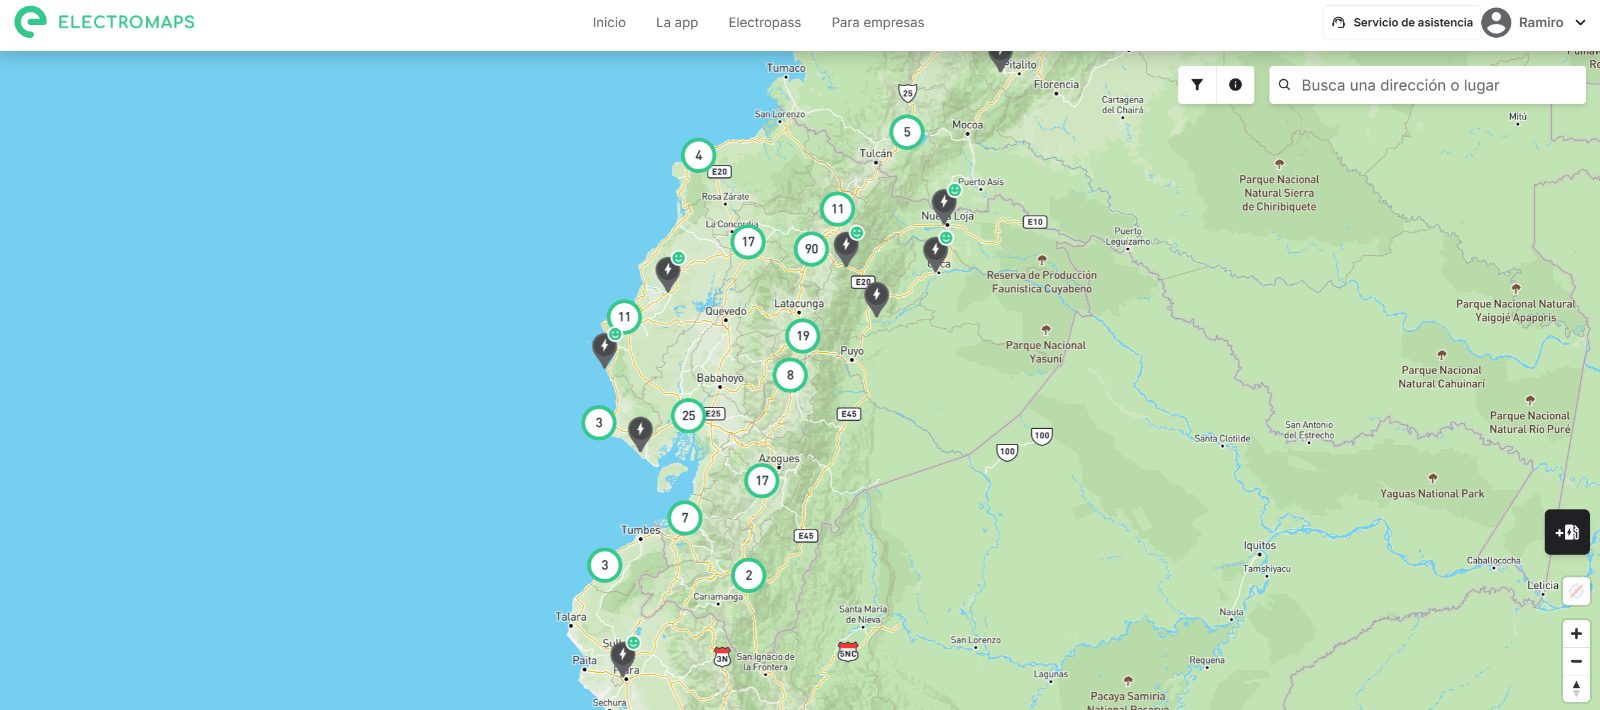This screenshot has height=710, width=1600.
Task: Open cluster 2 near Cariamanga
Action: tap(748, 575)
